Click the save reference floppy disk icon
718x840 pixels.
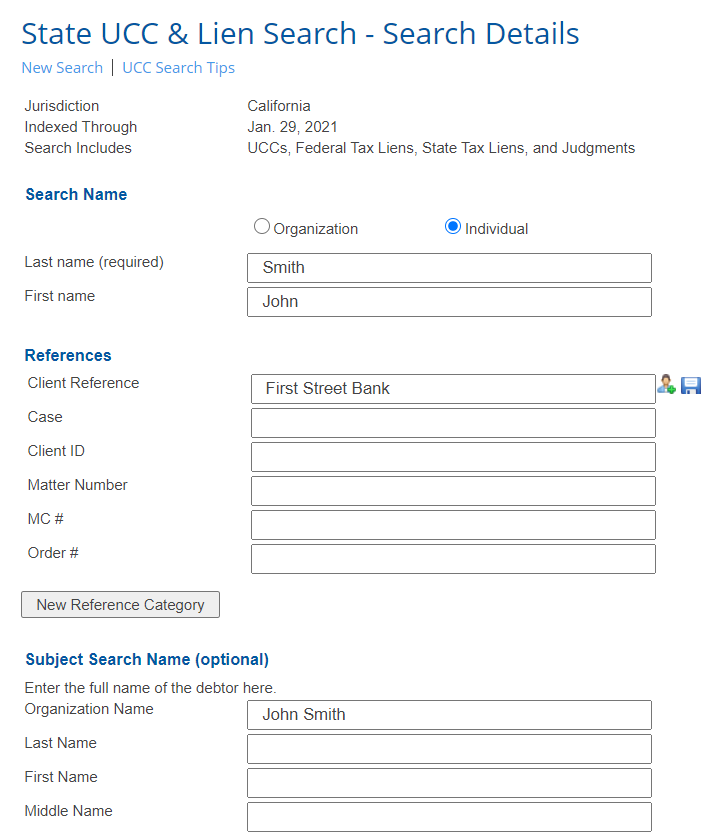(691, 385)
